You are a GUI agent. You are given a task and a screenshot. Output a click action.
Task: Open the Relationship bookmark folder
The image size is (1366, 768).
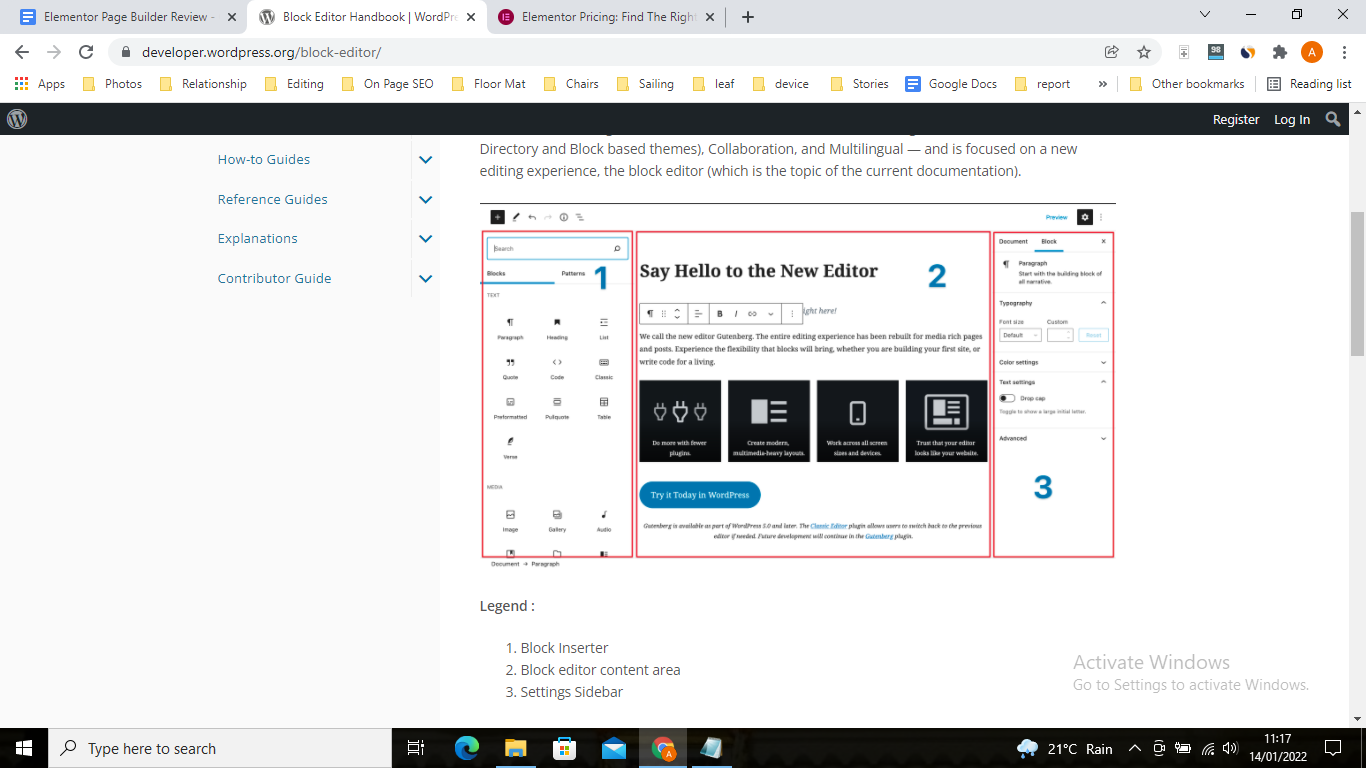pyautogui.click(x=203, y=84)
